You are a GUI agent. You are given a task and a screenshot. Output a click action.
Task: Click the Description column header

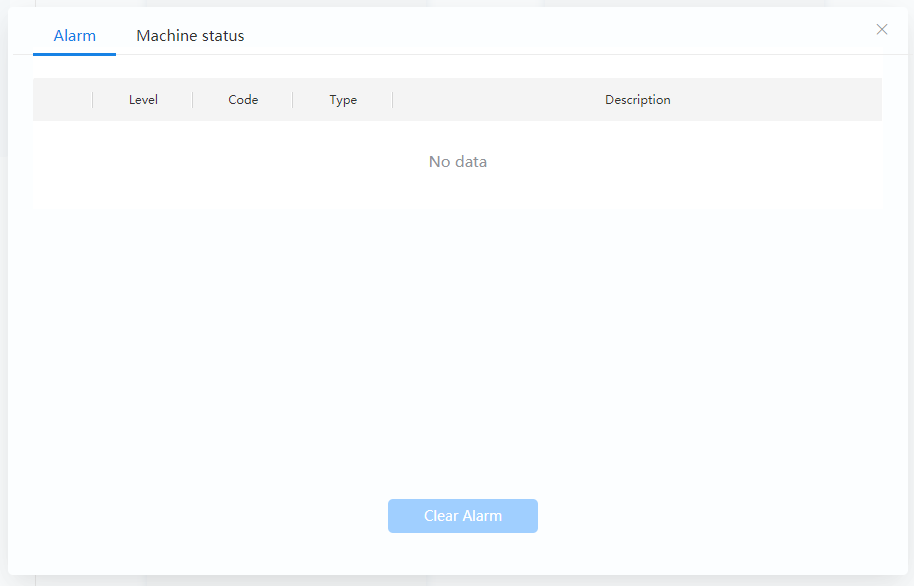[638, 100]
